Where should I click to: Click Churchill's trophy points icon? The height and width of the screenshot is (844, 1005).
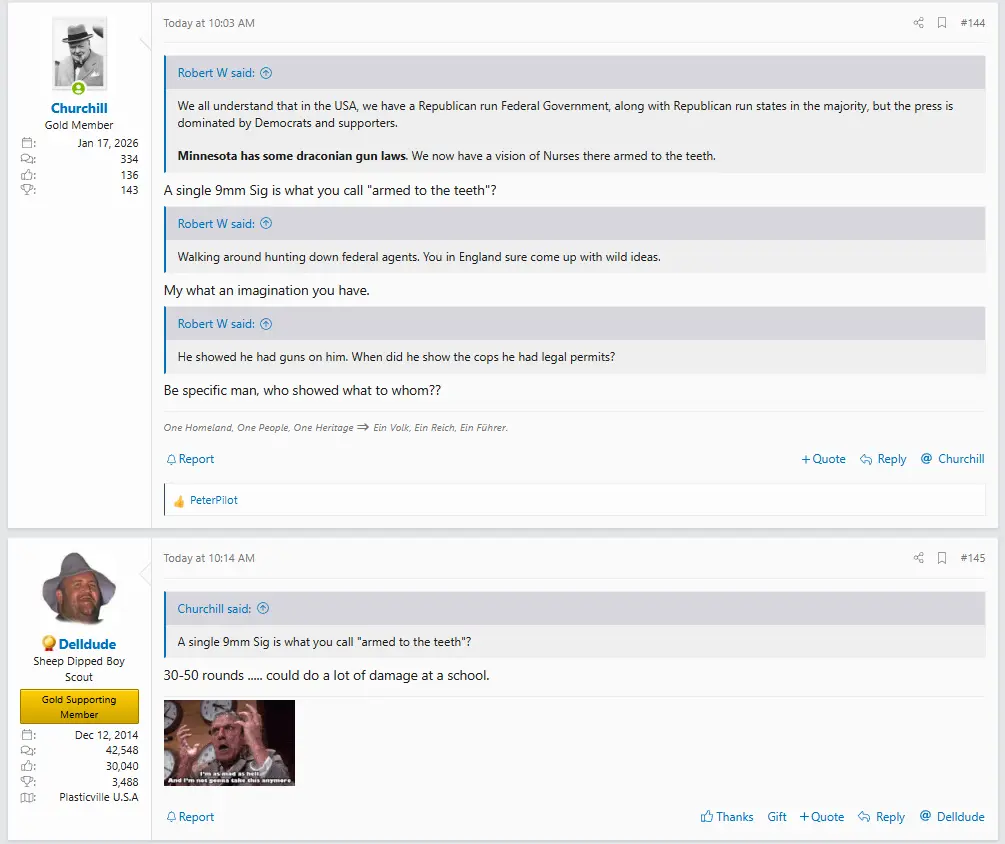point(28,190)
